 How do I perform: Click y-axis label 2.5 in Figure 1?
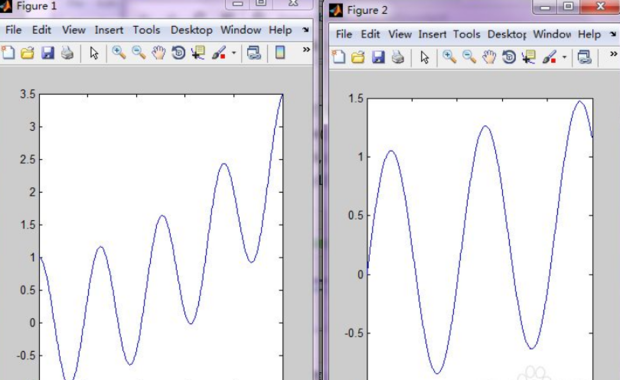[x=28, y=159]
